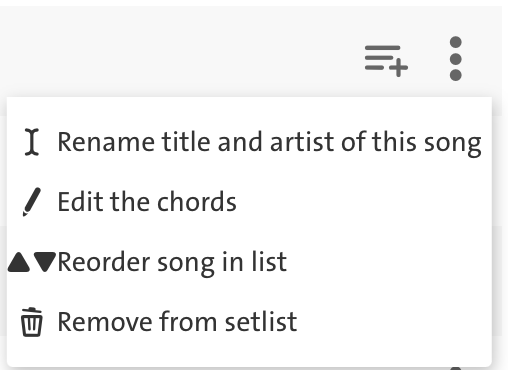
Task: Click empty space right of Remove from setlist
Action: point(393,322)
